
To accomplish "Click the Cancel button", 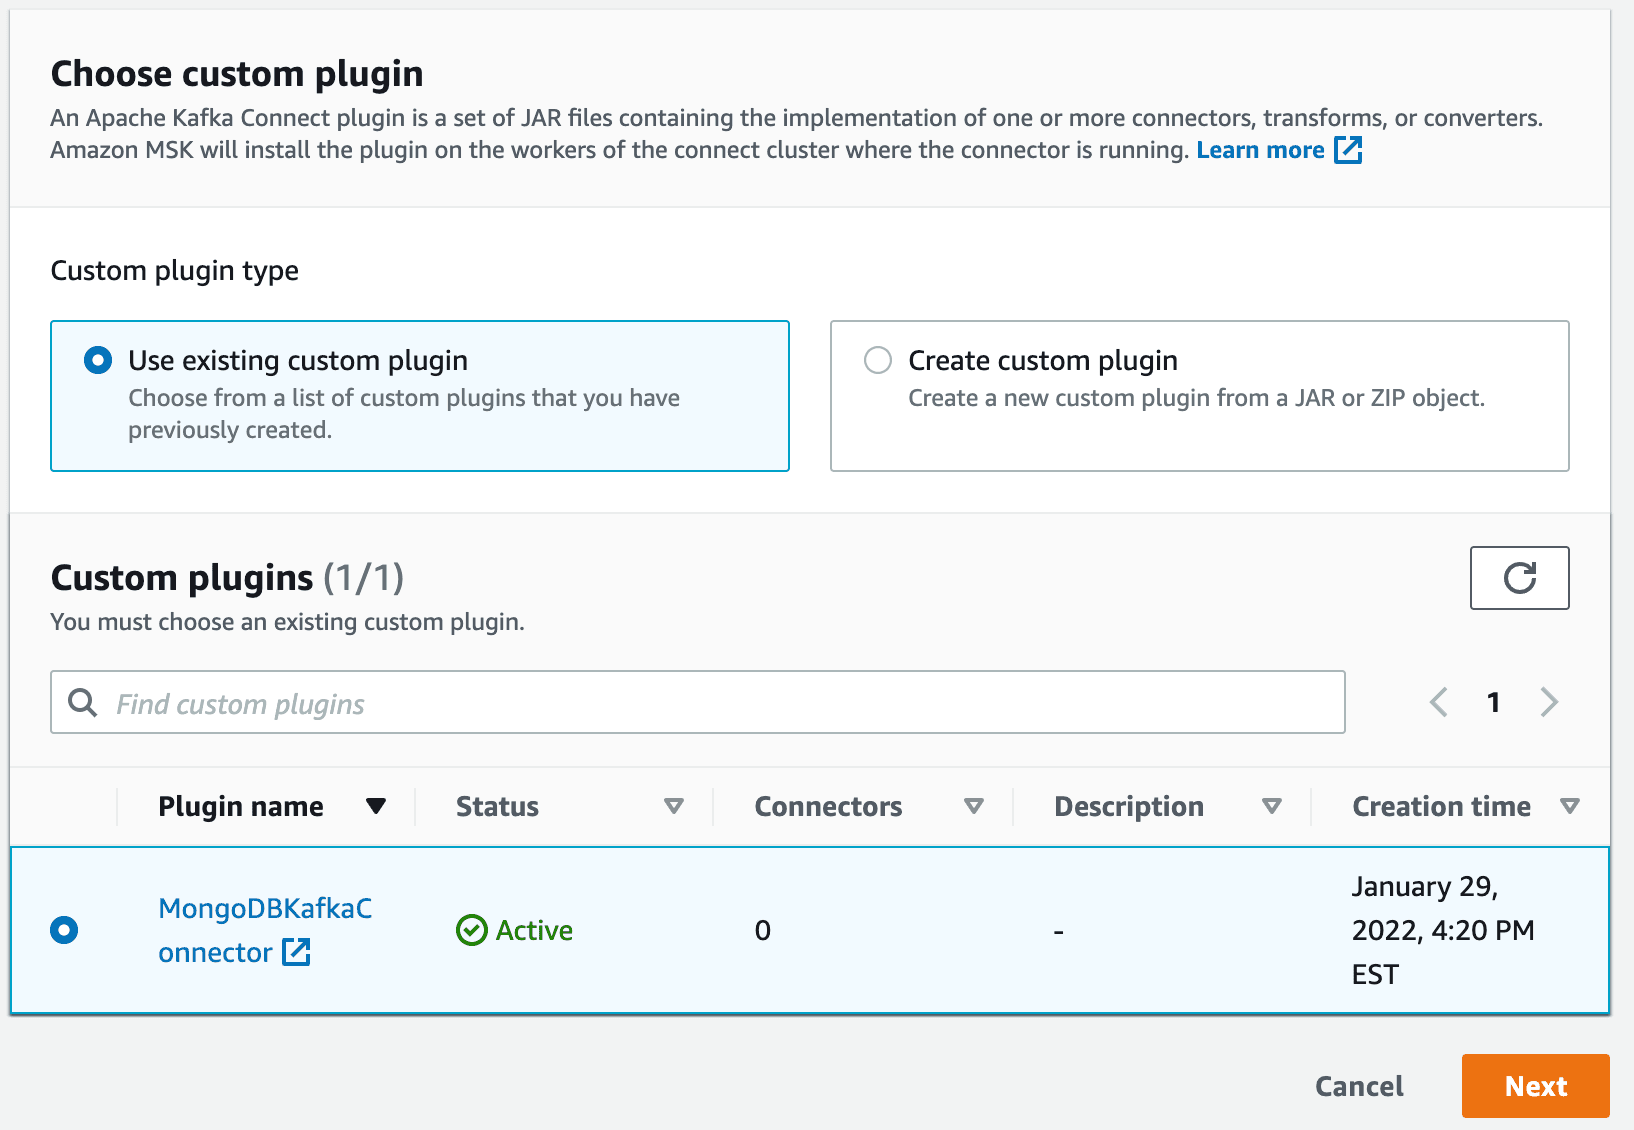I will pyautogui.click(x=1359, y=1086).
